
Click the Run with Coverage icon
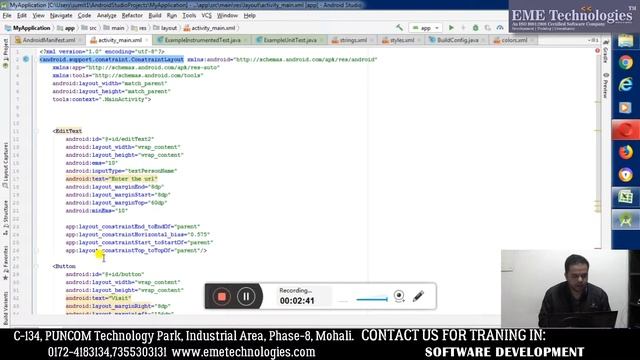[x=488, y=28]
